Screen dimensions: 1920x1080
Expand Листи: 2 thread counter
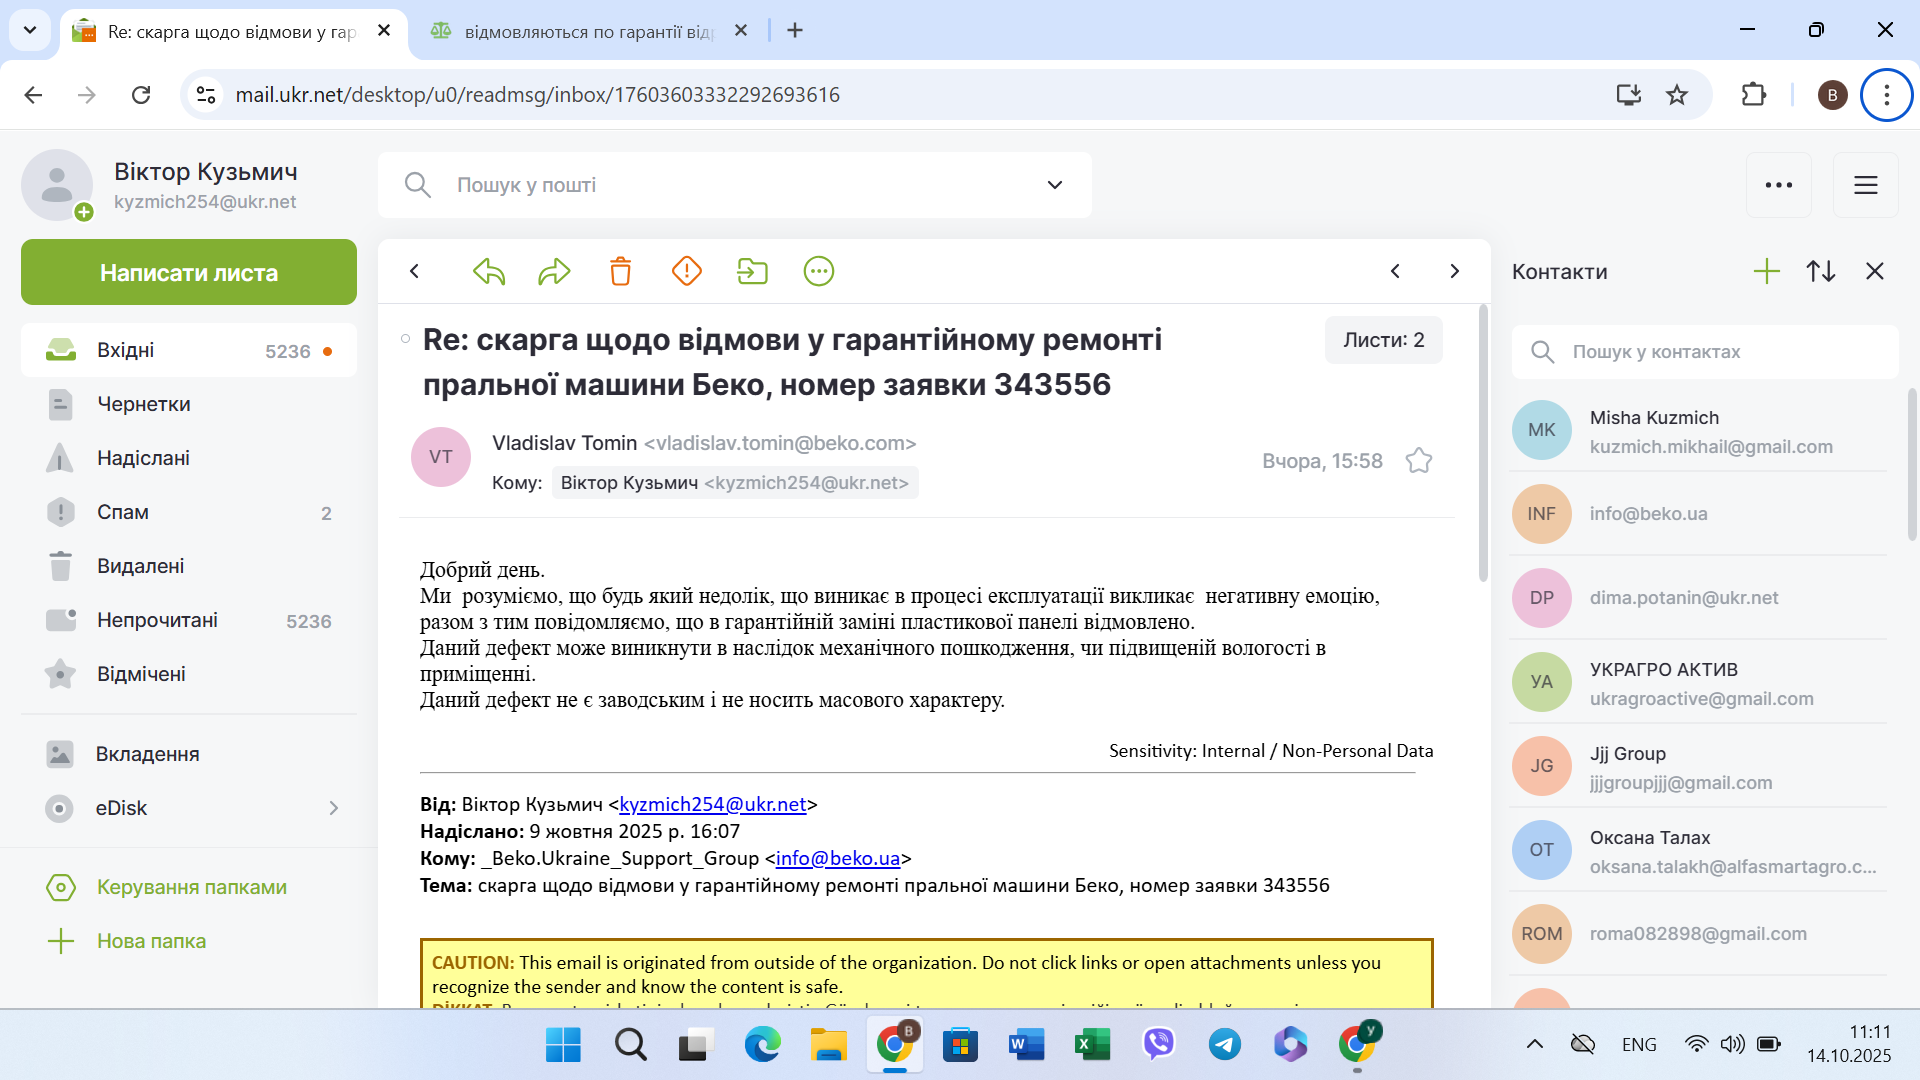[x=1383, y=340]
